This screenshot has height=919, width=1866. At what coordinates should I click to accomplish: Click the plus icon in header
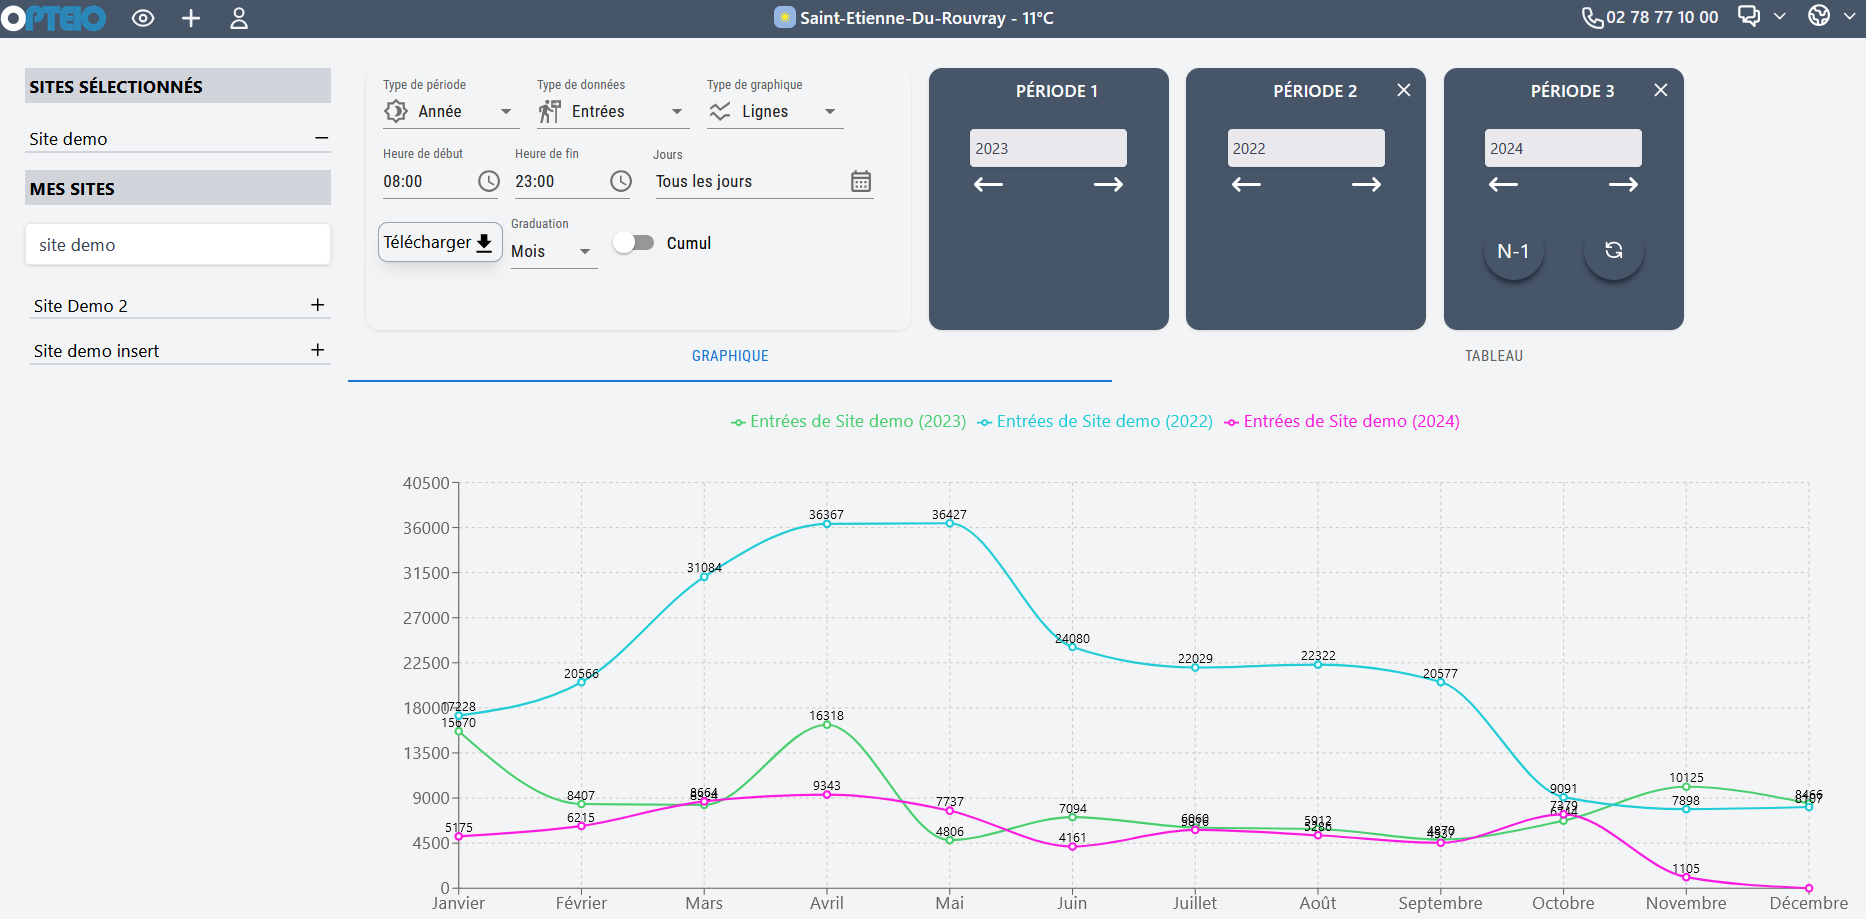point(191,18)
